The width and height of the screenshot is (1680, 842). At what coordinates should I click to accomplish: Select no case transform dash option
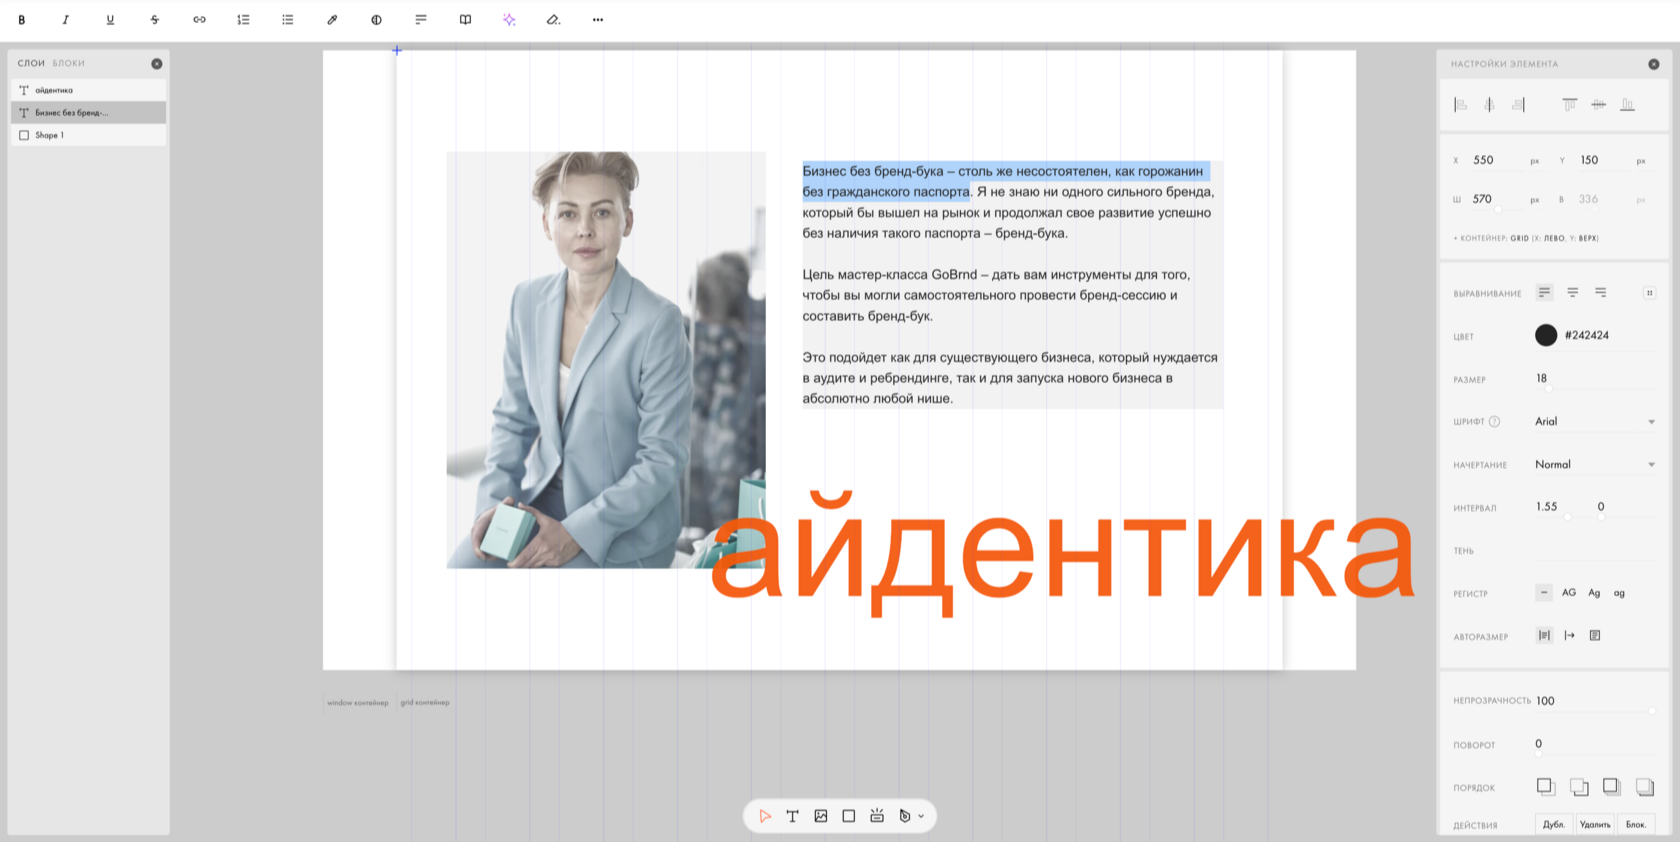point(1544,593)
